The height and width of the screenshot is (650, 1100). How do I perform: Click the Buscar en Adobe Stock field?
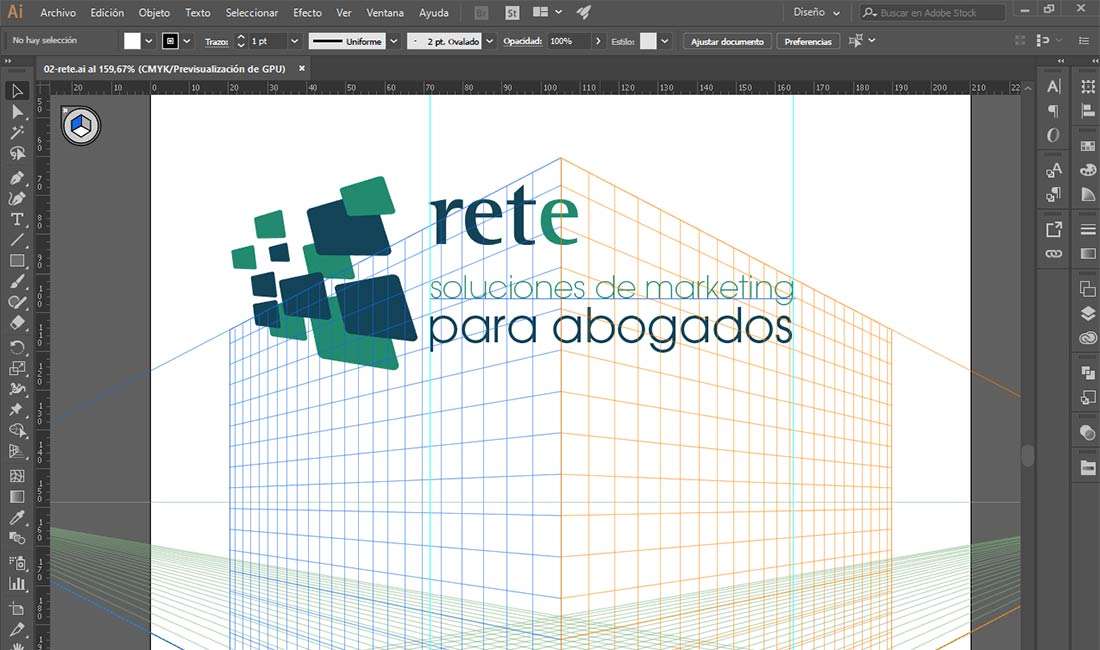click(x=933, y=13)
